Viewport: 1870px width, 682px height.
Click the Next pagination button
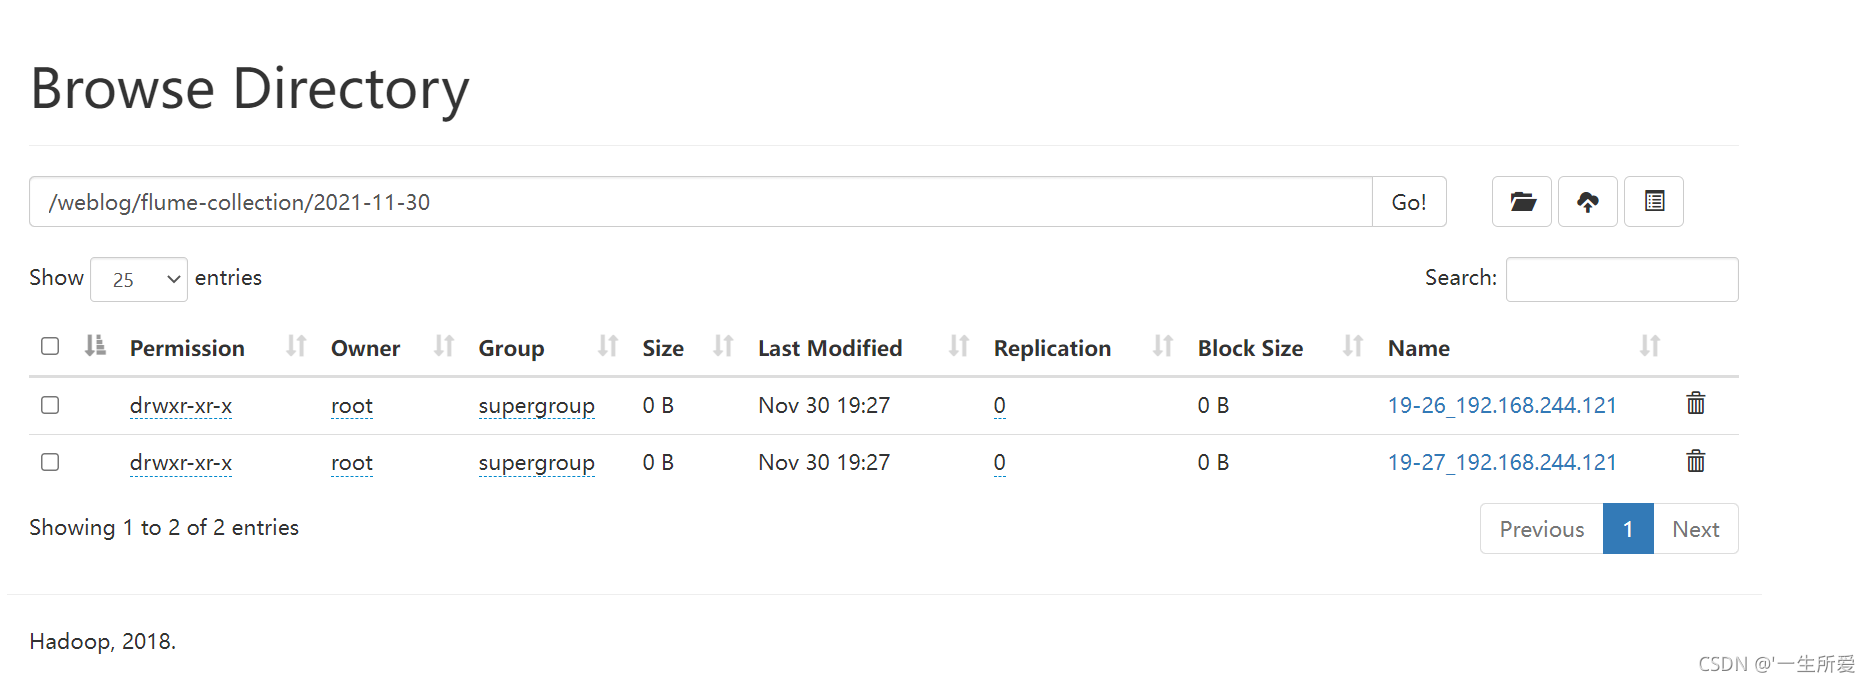point(1696,529)
